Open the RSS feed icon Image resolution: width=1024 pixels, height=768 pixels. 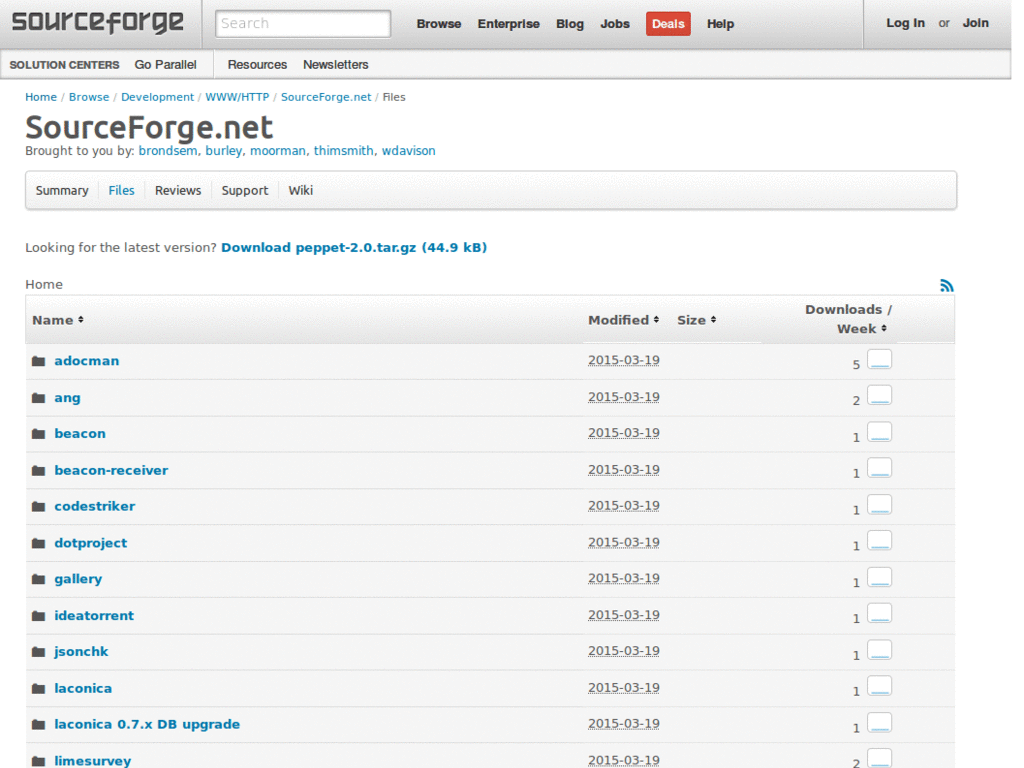pos(946,285)
